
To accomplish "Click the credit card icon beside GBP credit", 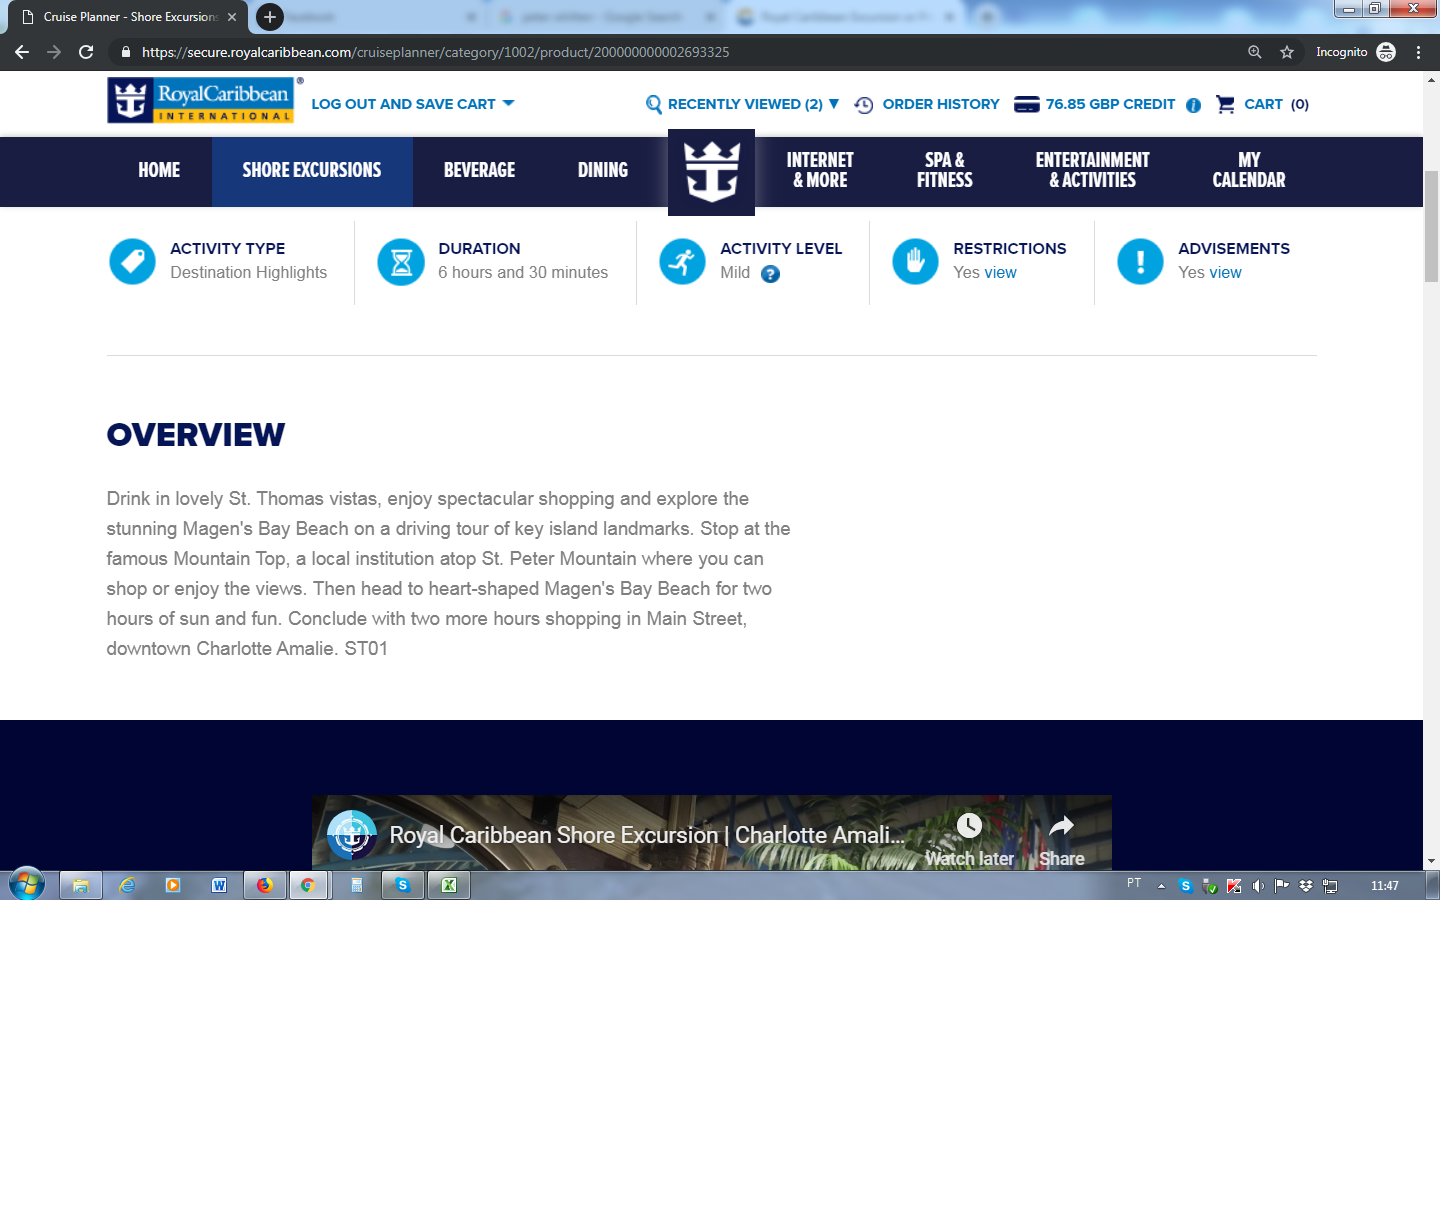I will (1027, 105).
